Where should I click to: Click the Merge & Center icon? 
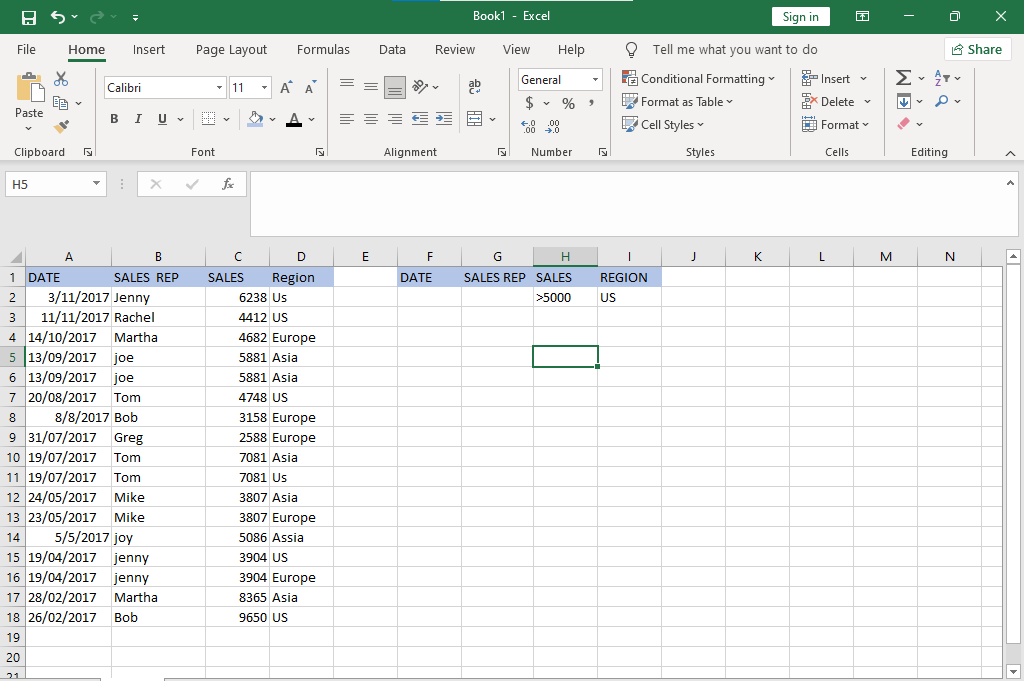coord(474,119)
